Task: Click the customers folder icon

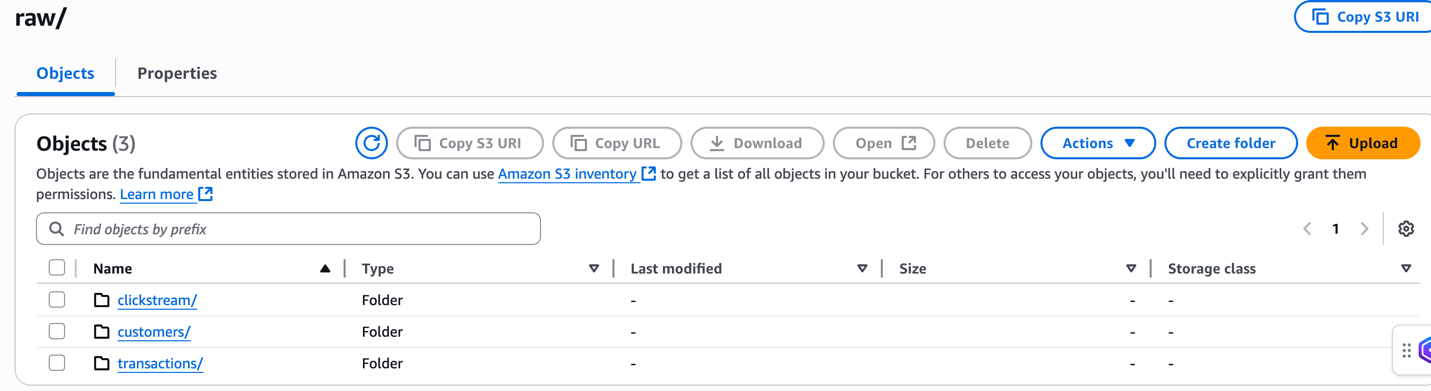Action: [102, 331]
